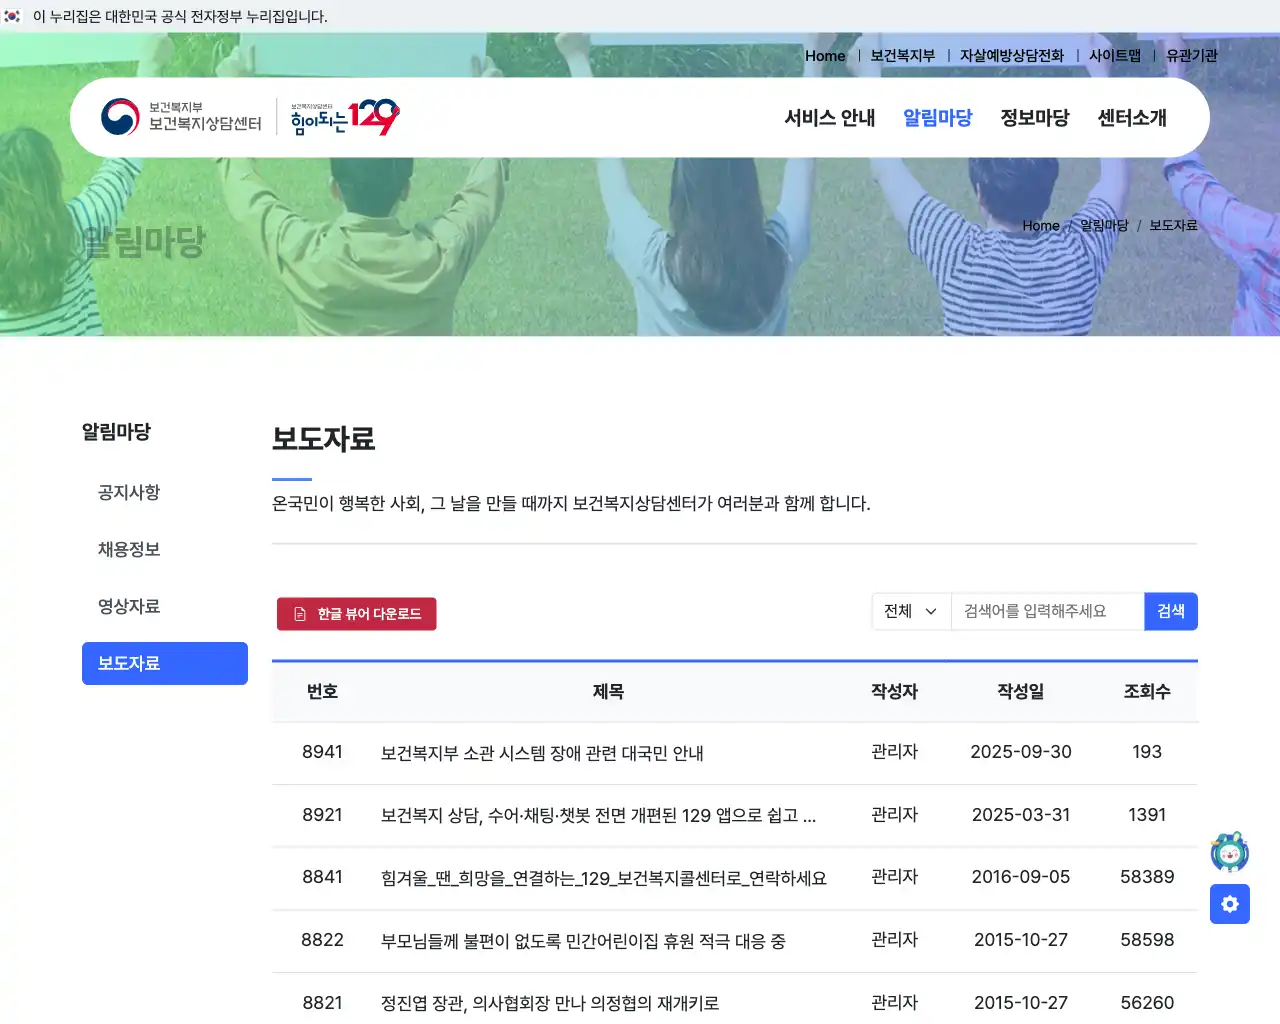This screenshot has height=1024, width=1280.
Task: Click the magnifying 검색 search button
Action: 1170,611
